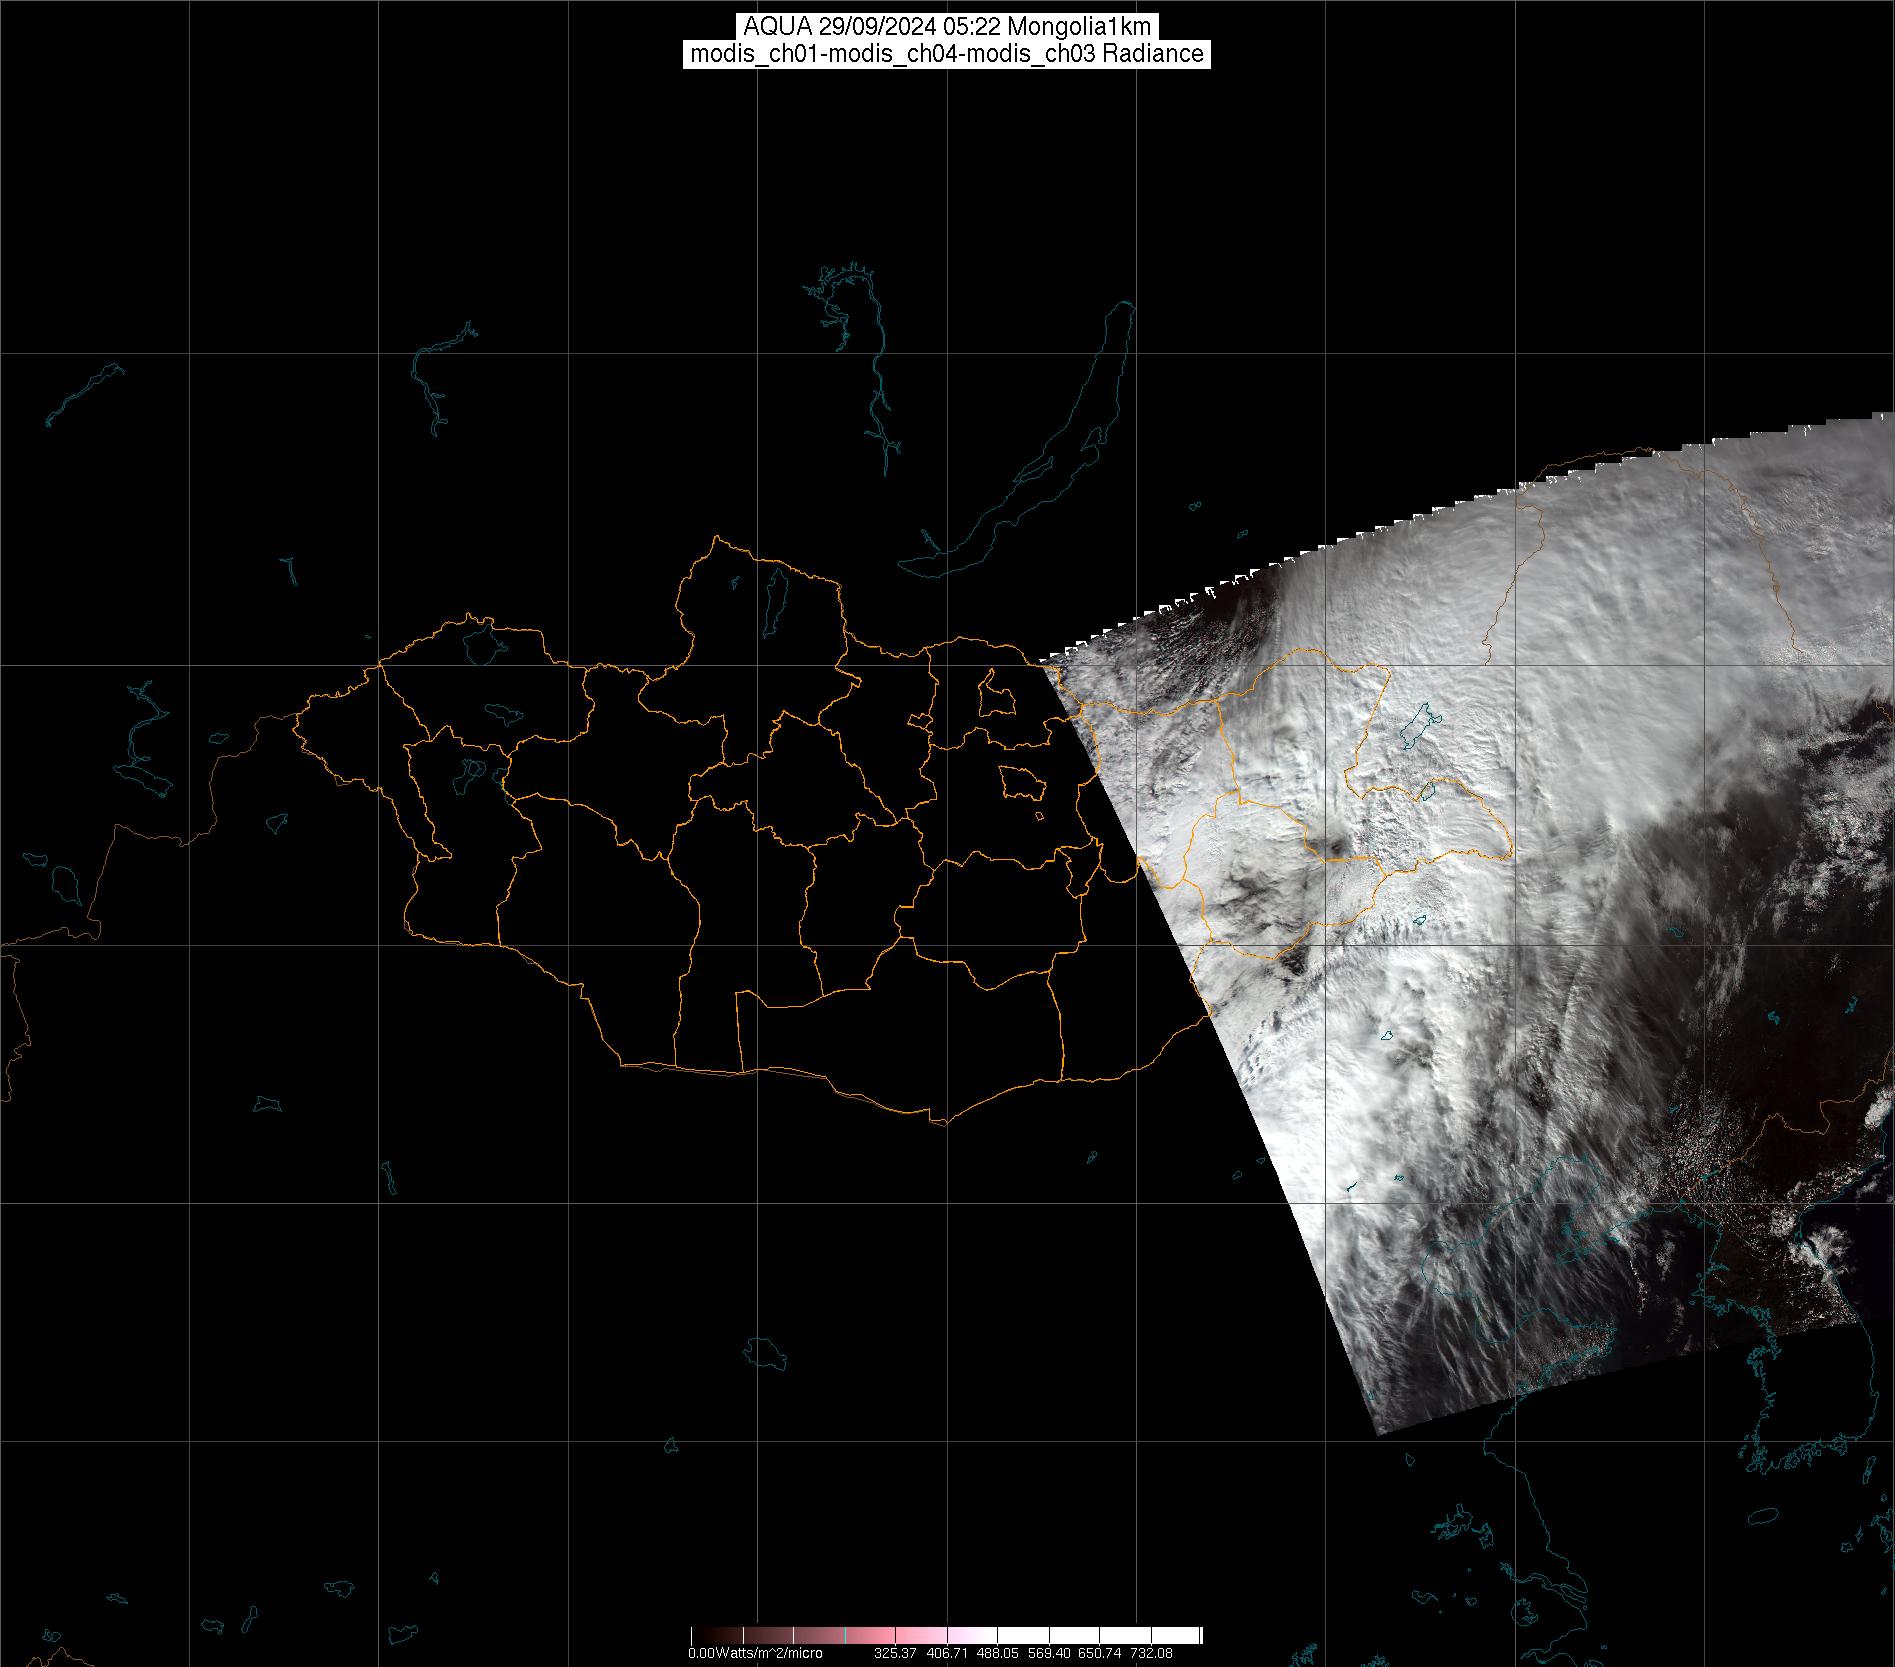Click the white right end of color bar
The image size is (1895, 1667).
point(1190,1634)
